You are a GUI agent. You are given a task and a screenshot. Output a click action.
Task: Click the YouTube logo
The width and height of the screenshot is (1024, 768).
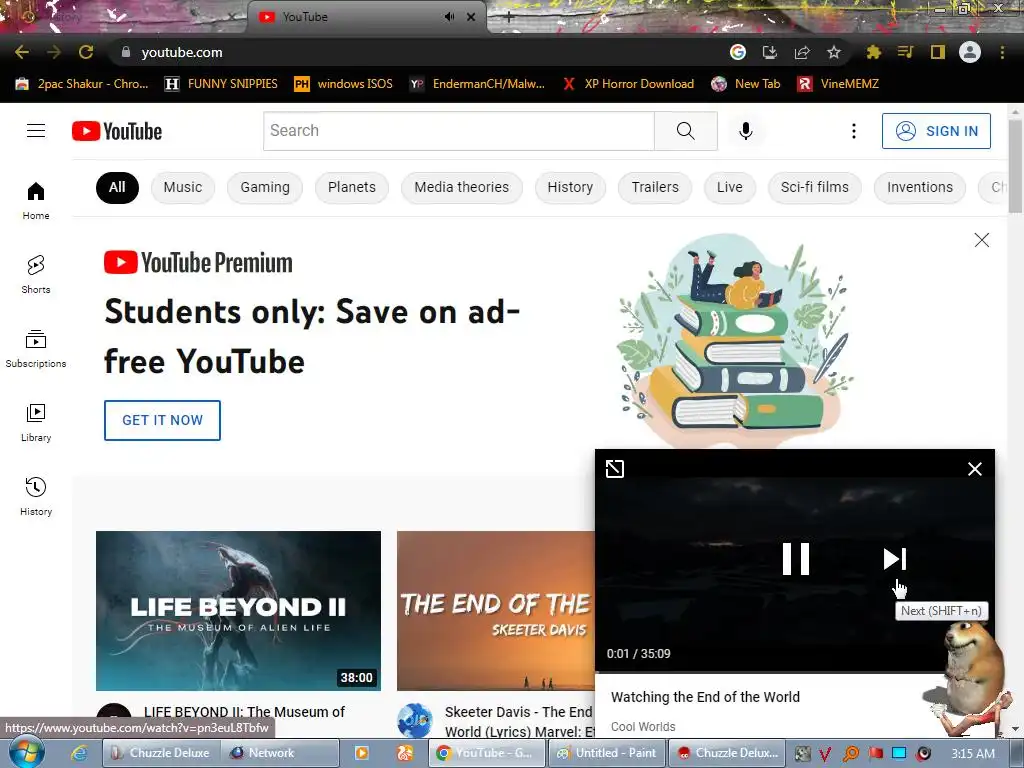pos(117,131)
